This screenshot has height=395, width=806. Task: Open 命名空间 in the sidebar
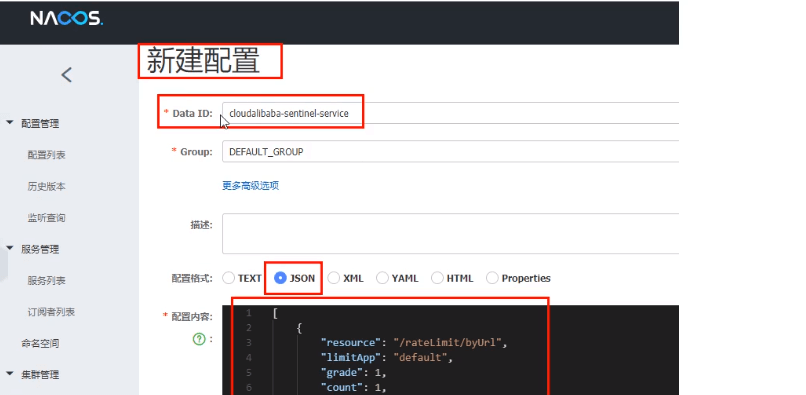coord(40,343)
